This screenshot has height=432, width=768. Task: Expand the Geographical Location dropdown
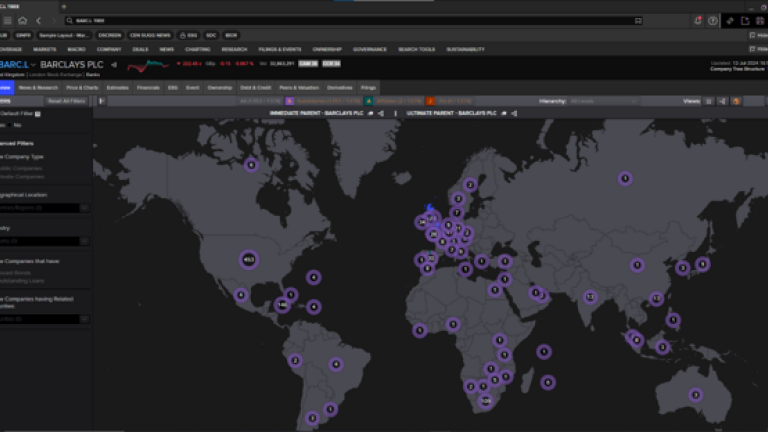[84, 208]
